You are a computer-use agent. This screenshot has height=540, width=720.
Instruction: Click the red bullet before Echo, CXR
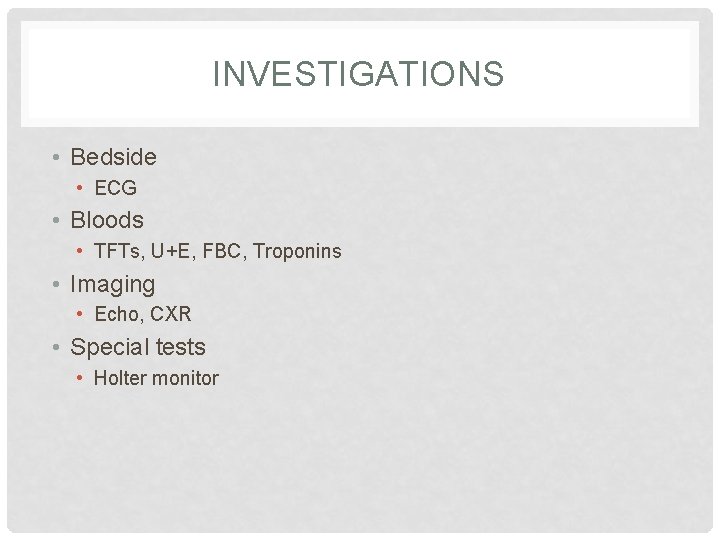coord(81,314)
